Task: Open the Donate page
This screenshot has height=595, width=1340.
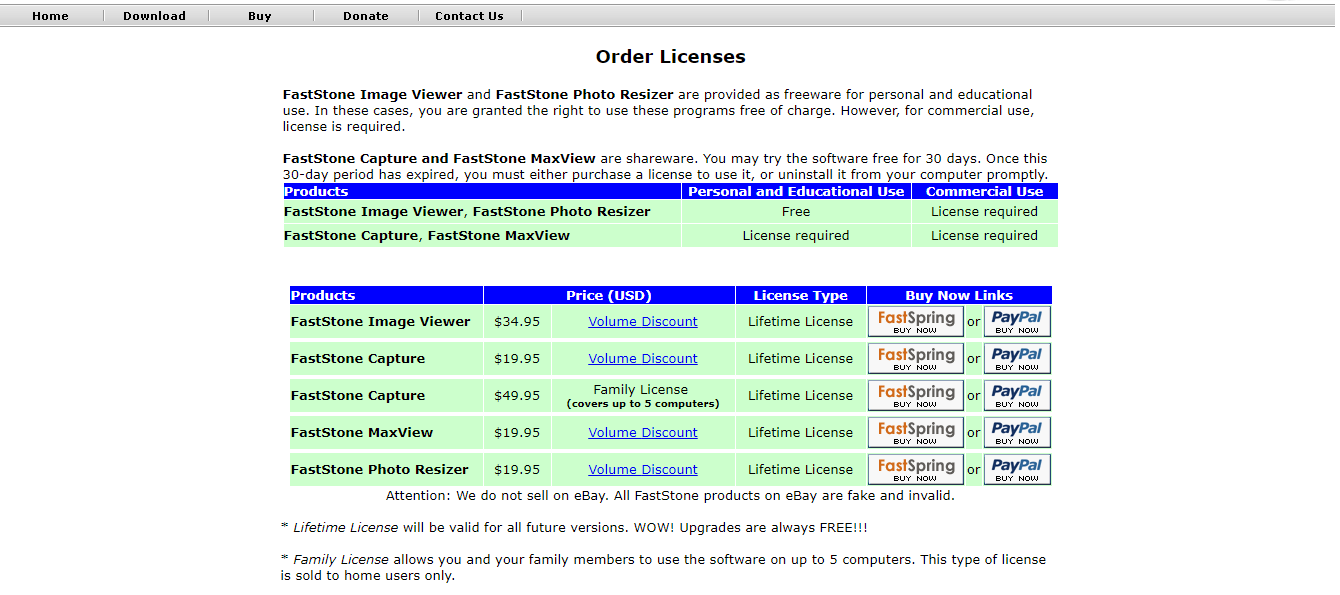Action: pyautogui.click(x=365, y=16)
